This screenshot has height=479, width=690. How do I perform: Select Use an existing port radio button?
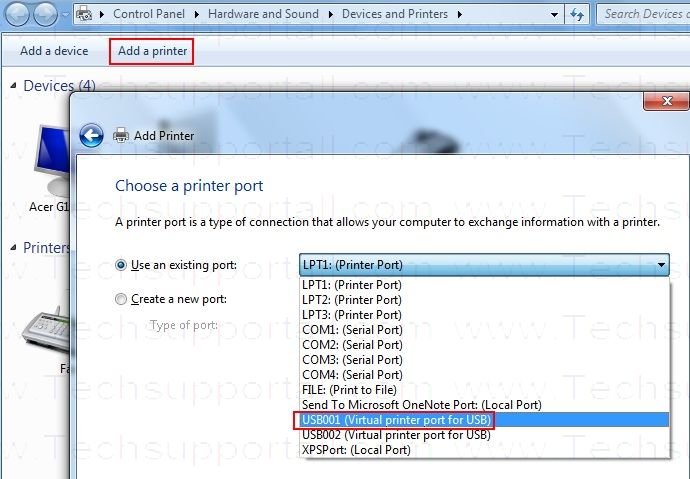click(121, 265)
